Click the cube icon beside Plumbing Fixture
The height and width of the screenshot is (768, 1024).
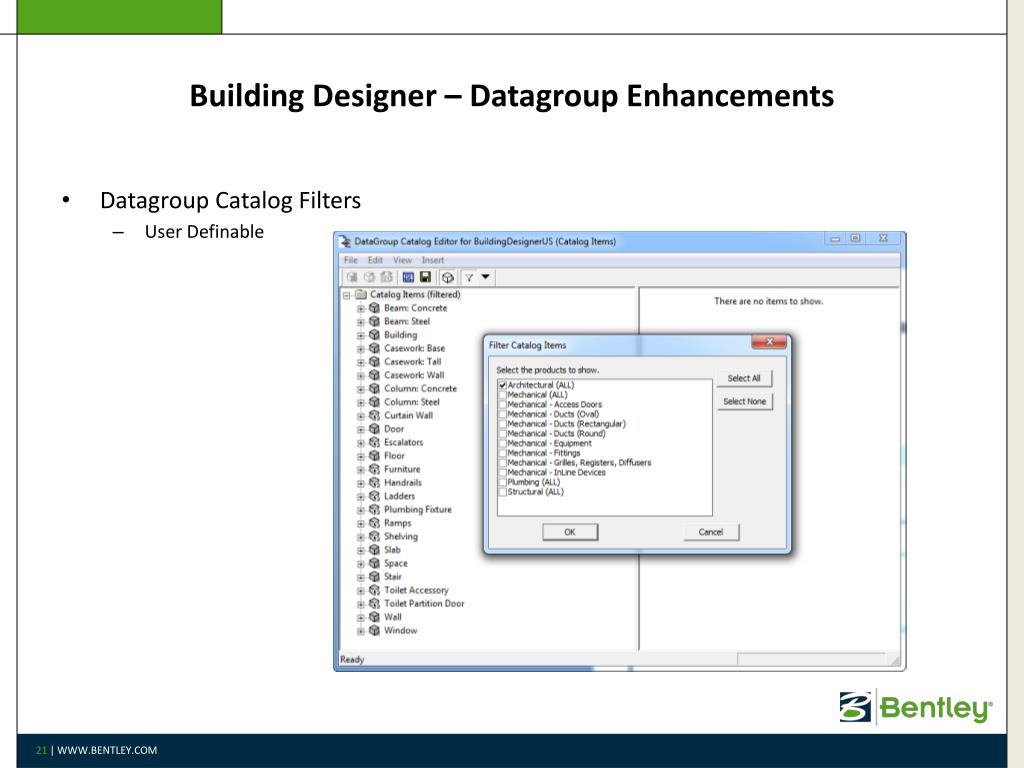374,509
